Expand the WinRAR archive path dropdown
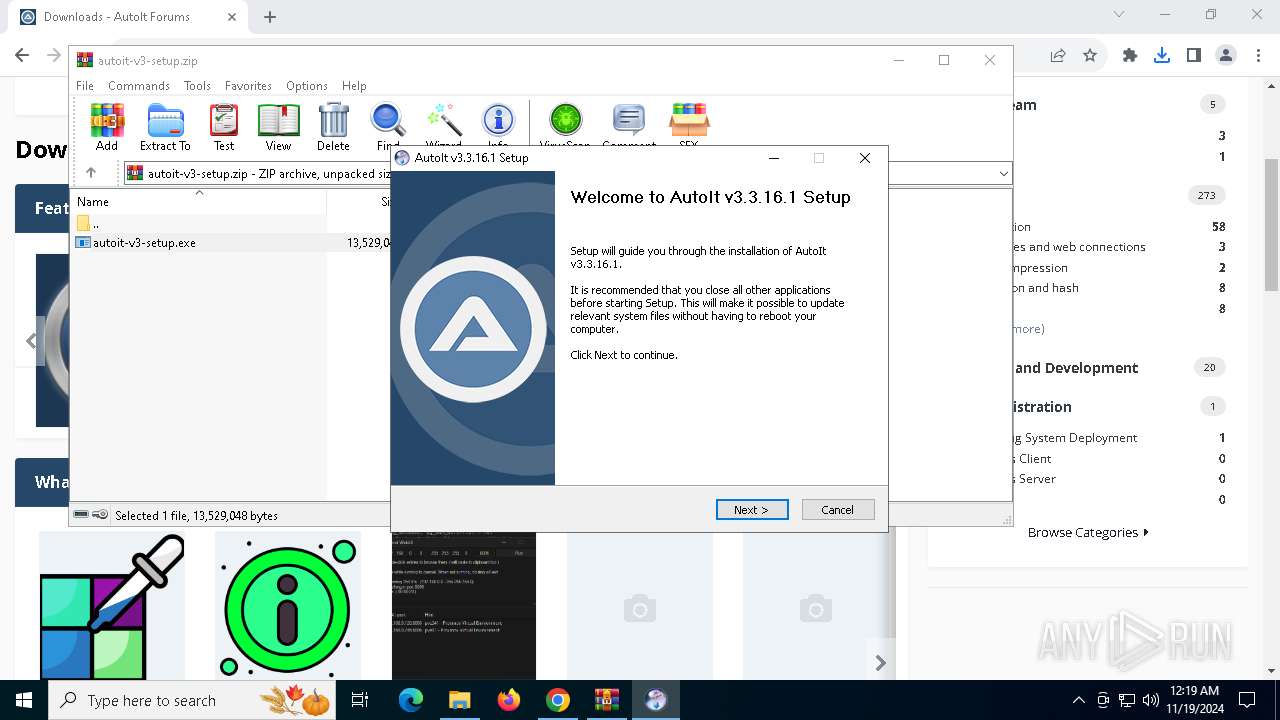Screen dimensions: 1280x720 pyautogui.click(x=1004, y=173)
